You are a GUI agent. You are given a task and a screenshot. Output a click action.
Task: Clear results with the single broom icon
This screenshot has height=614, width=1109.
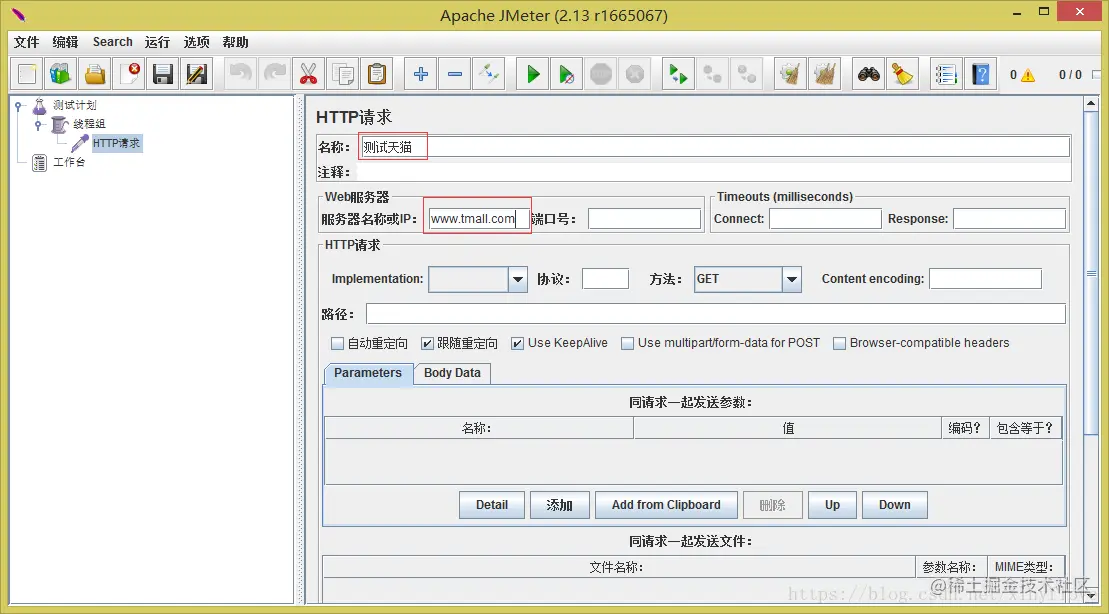(x=791, y=74)
